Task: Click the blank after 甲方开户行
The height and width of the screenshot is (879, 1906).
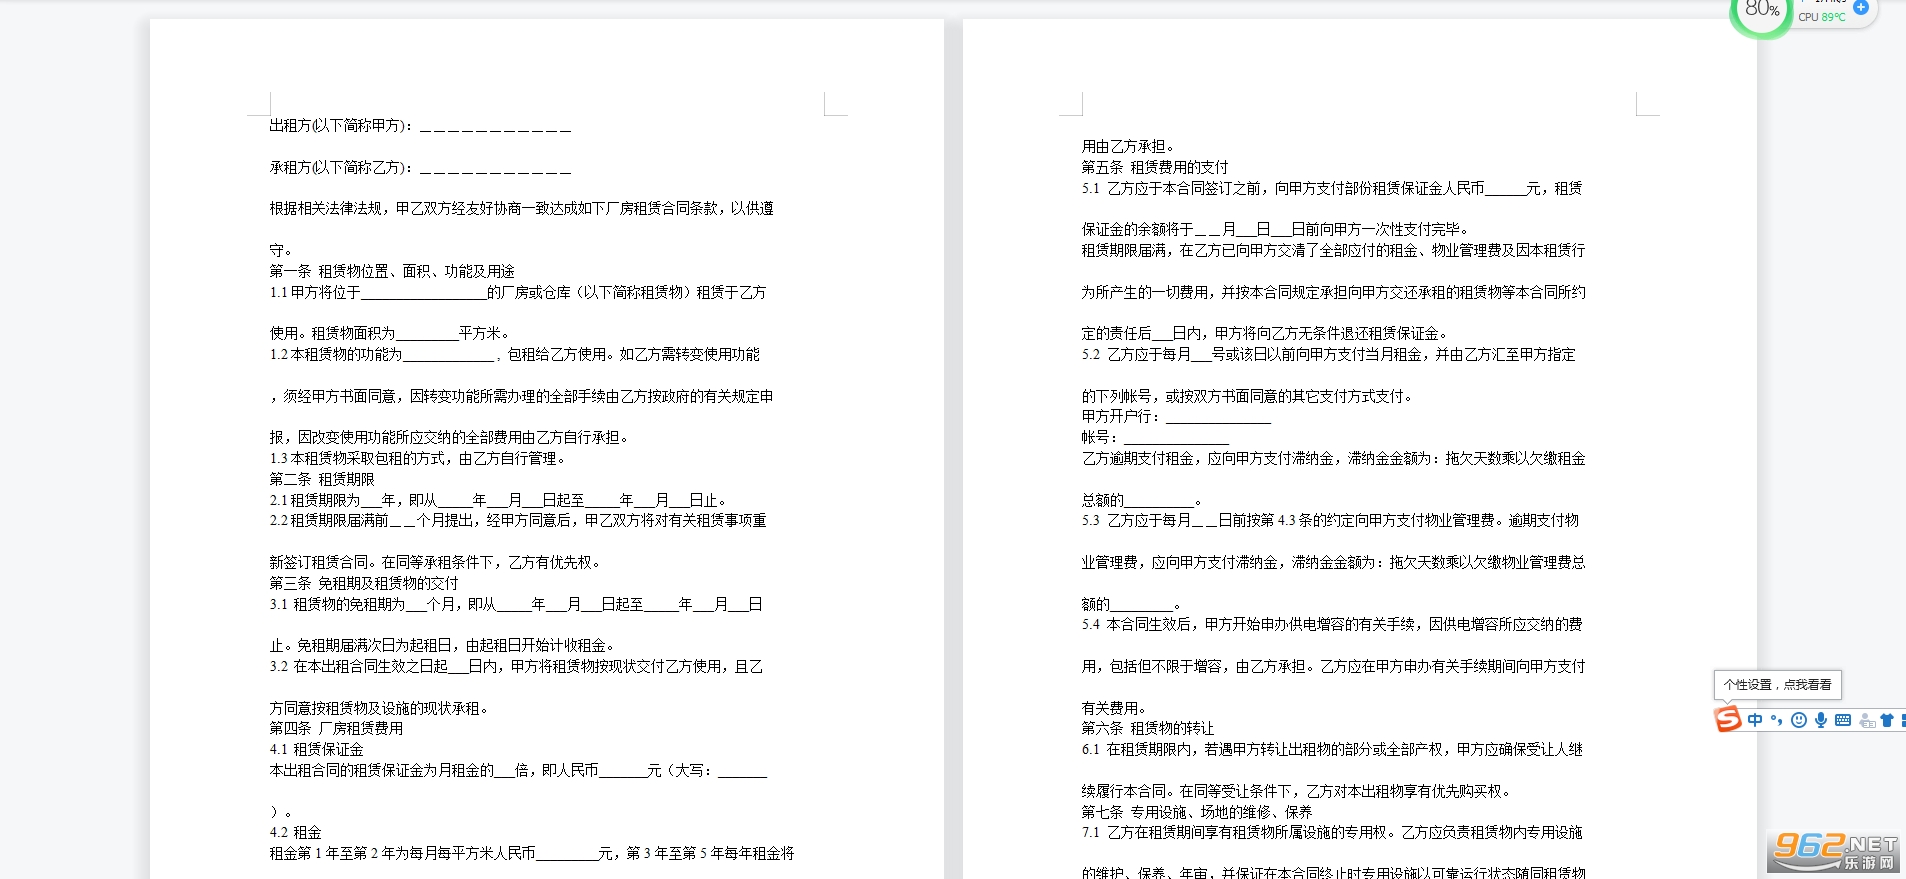Action: click(1218, 417)
